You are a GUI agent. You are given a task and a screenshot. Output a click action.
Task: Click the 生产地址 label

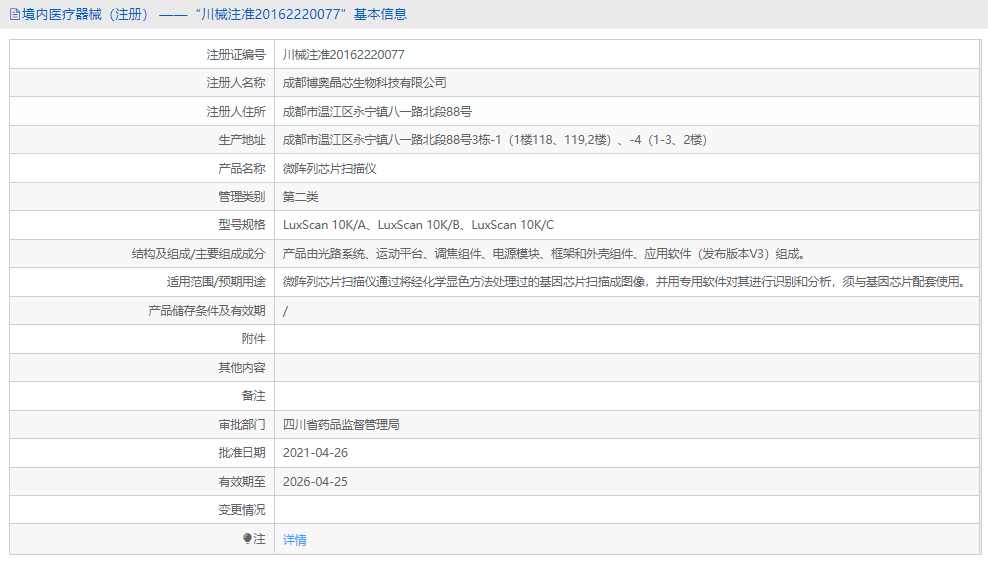242,140
